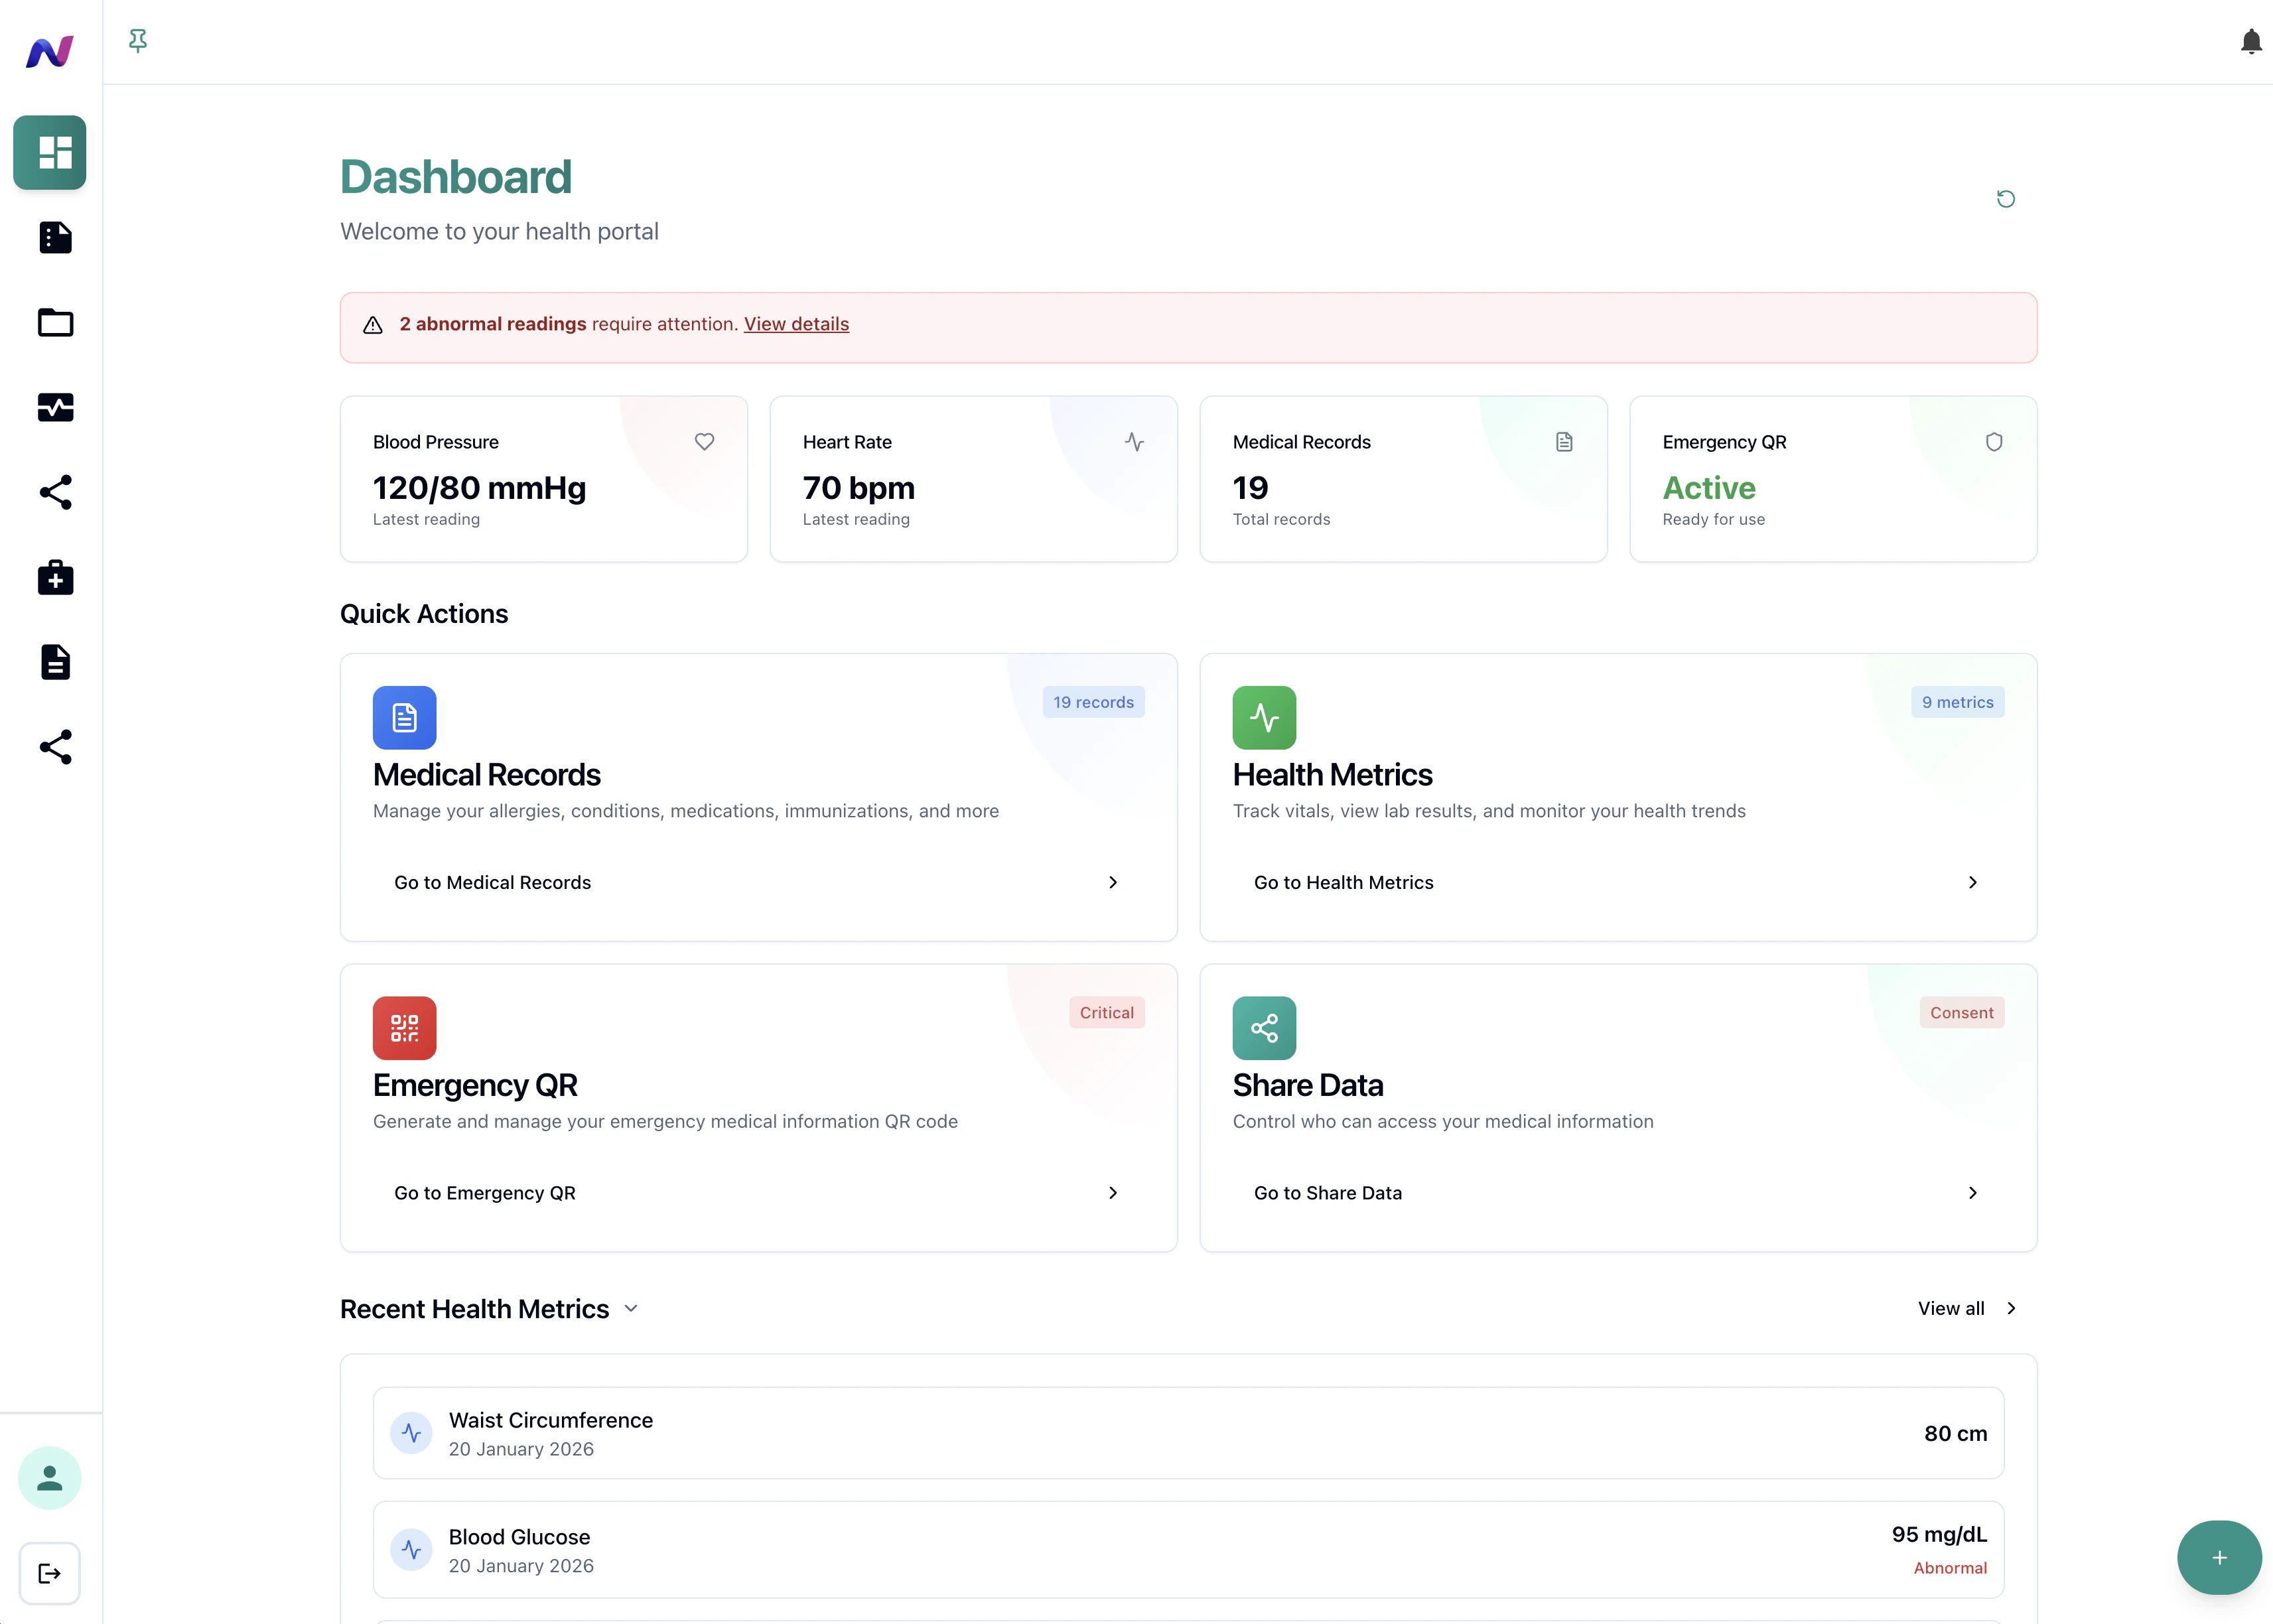Click the Active emergency QR status
Image resolution: width=2273 pixels, height=1624 pixels.
1709,488
